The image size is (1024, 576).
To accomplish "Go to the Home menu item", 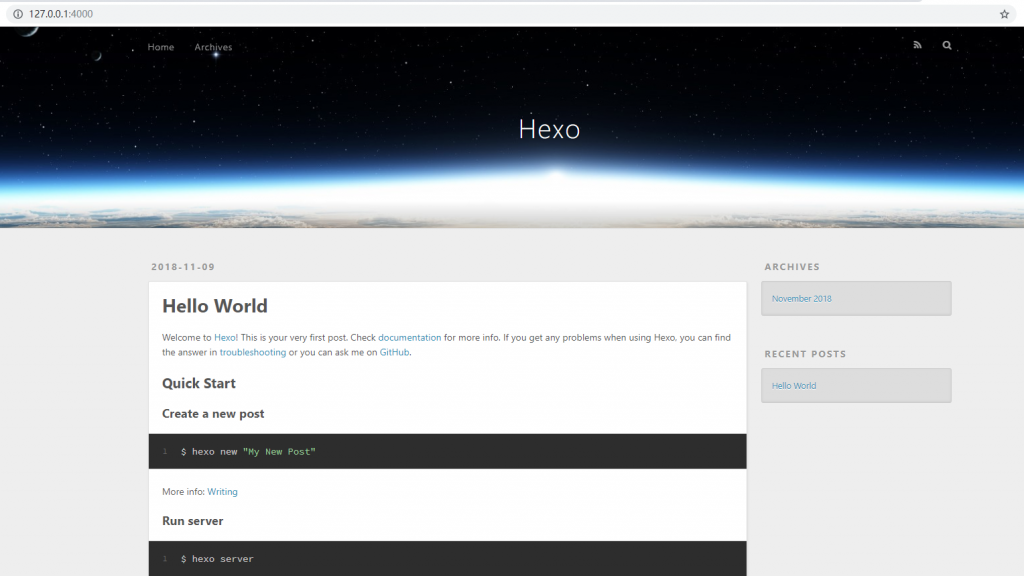I will (161, 47).
